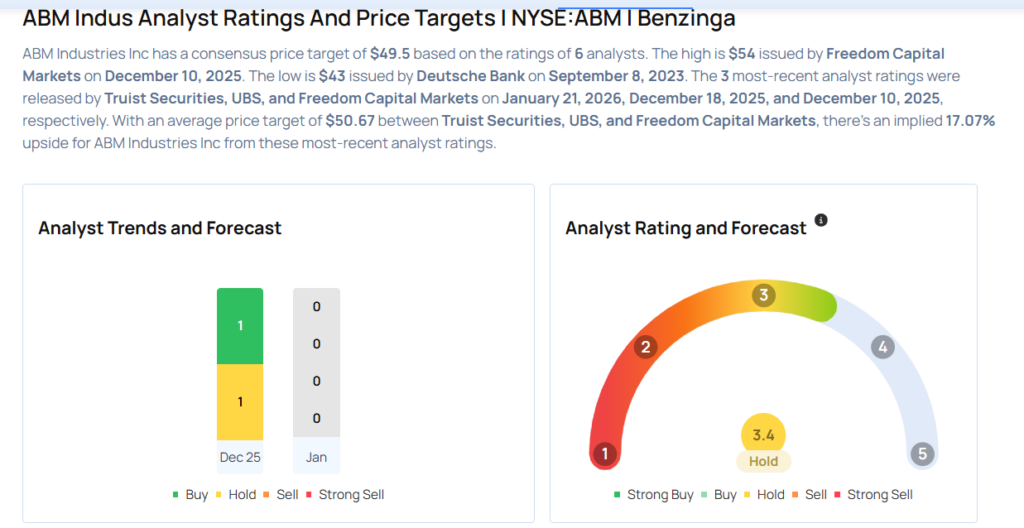Screen dimensions: 1024x528
Task: Toggle the Strong Buy legend under the gauge
Action: (x=656, y=494)
